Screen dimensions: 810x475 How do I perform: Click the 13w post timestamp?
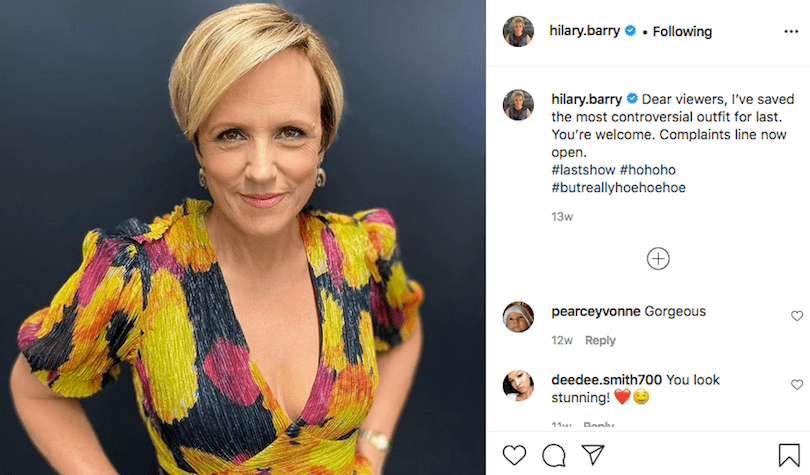coord(562,216)
